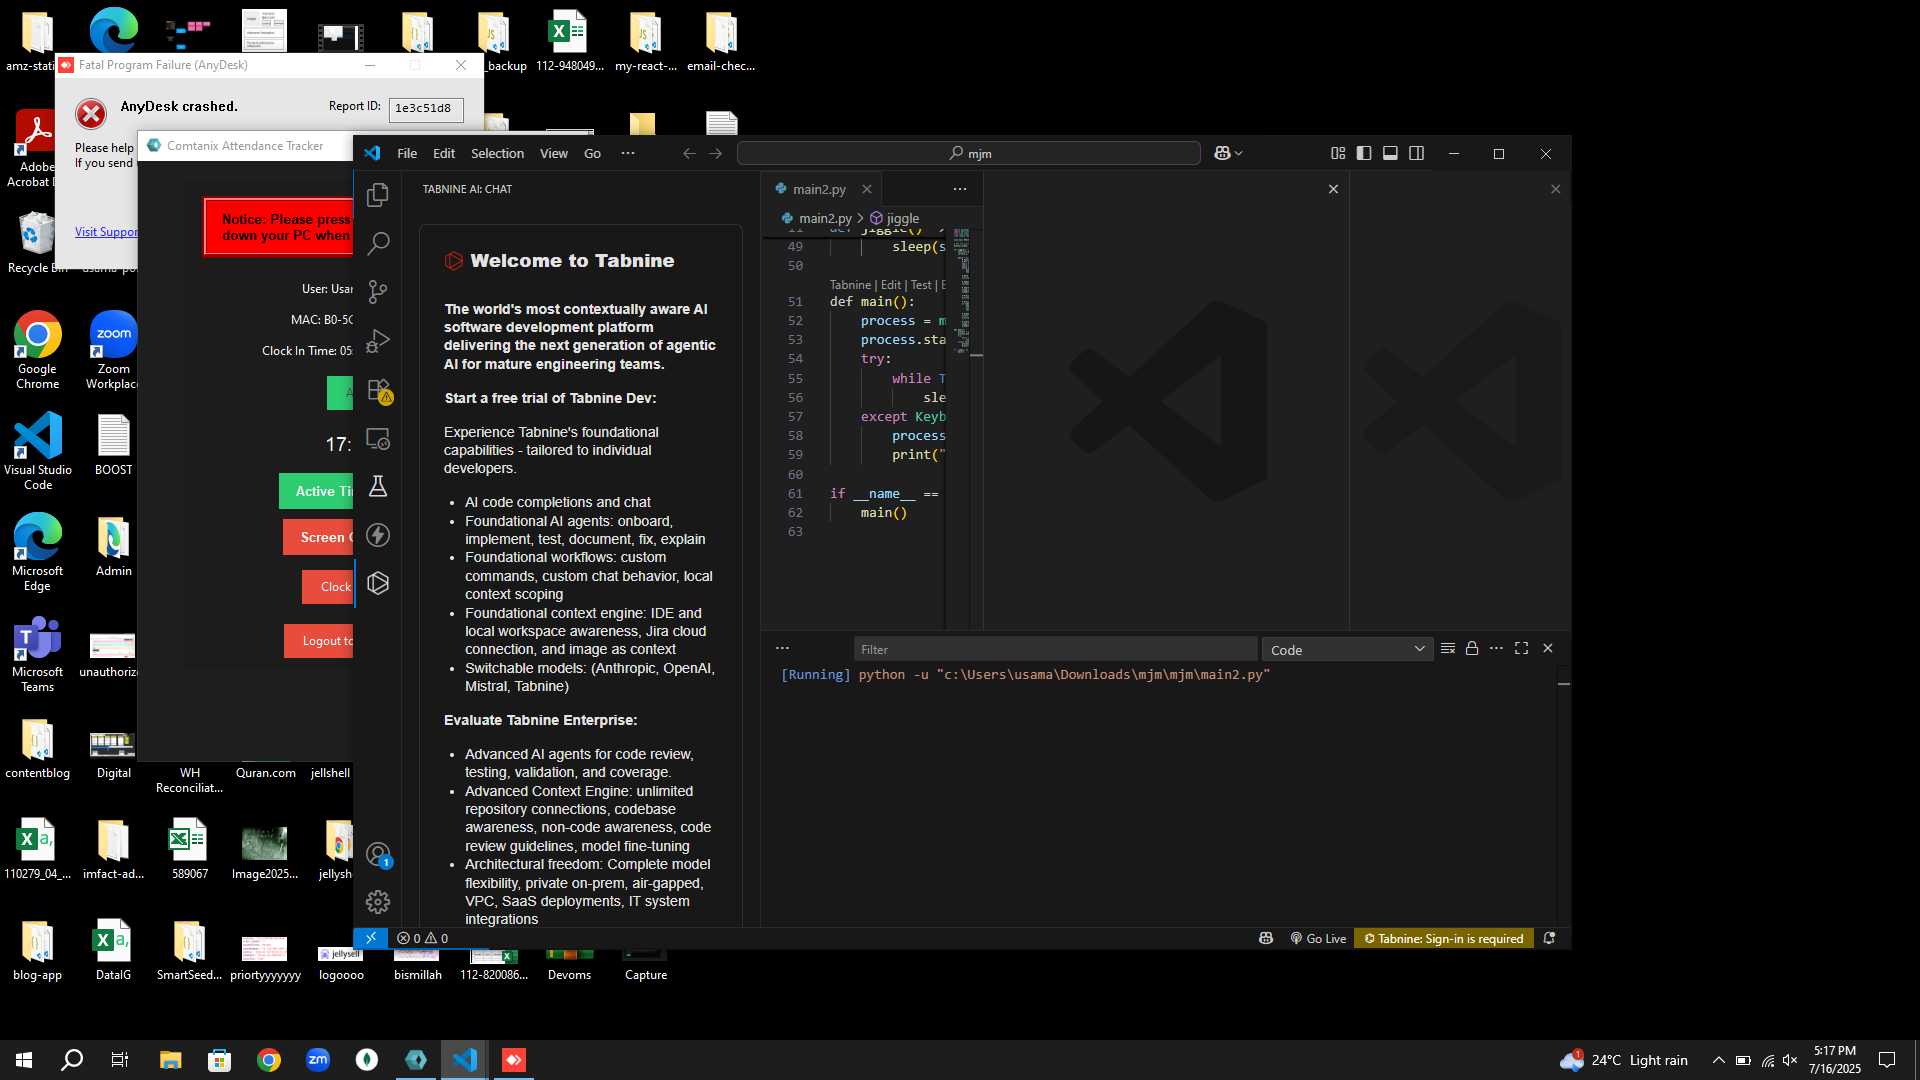The image size is (1920, 1080).
Task: Open more editor actions for main2.py group
Action: click(960, 189)
